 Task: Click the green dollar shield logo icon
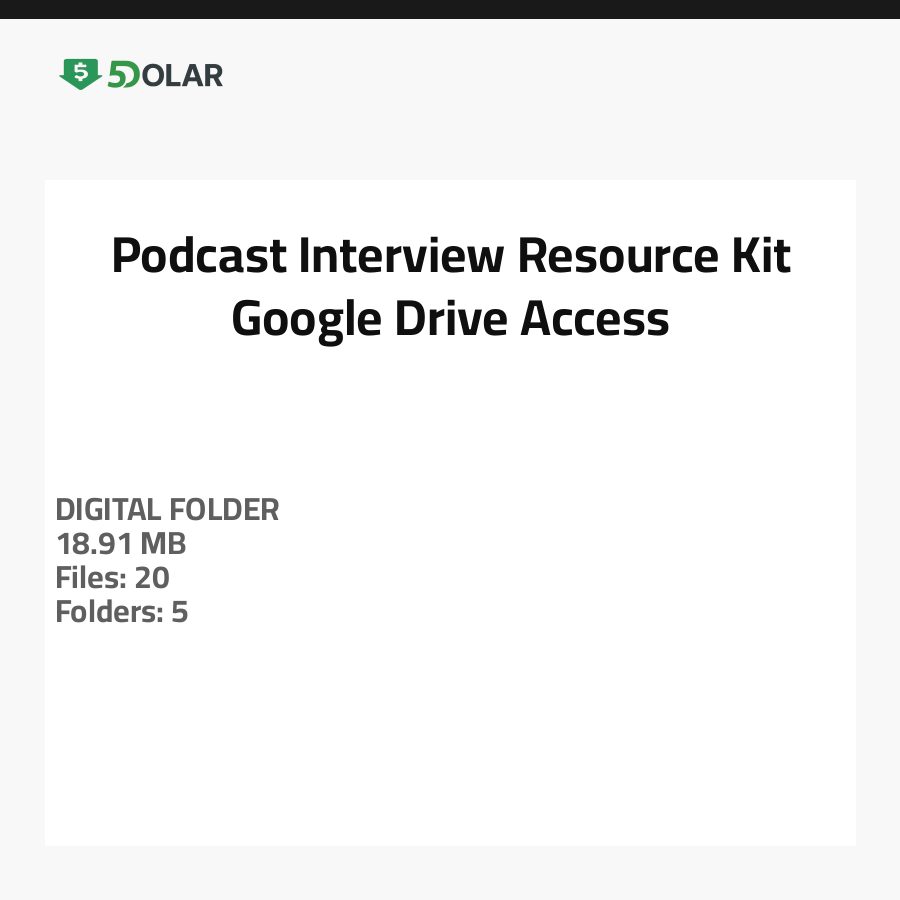point(80,74)
